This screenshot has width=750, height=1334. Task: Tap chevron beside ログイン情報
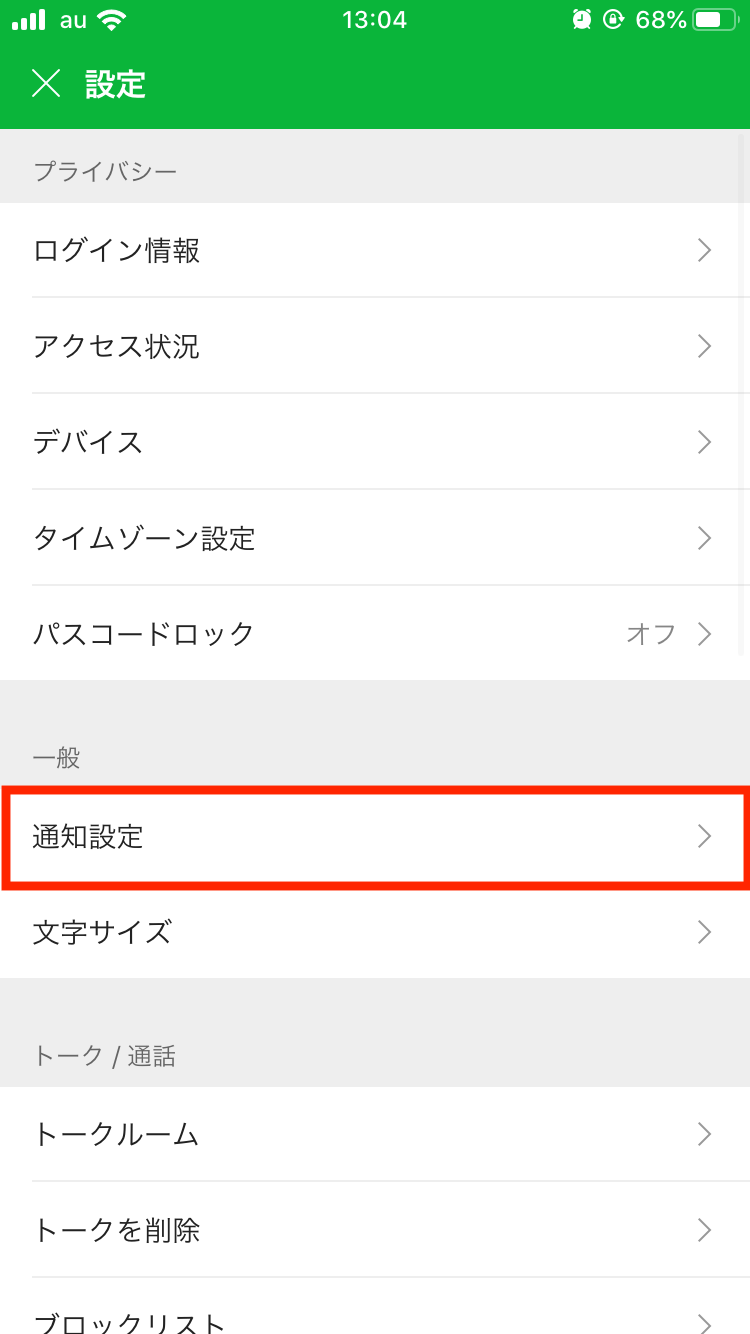point(705,250)
